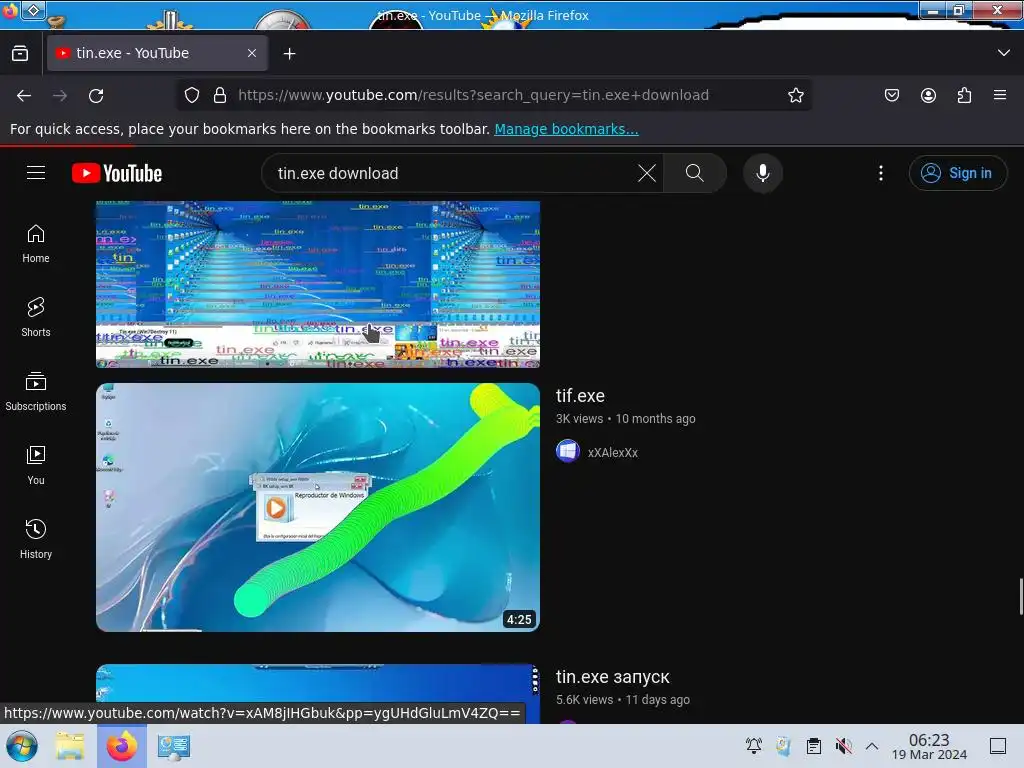Open the notifications bell in tray
The image size is (1024, 768).
[754, 746]
